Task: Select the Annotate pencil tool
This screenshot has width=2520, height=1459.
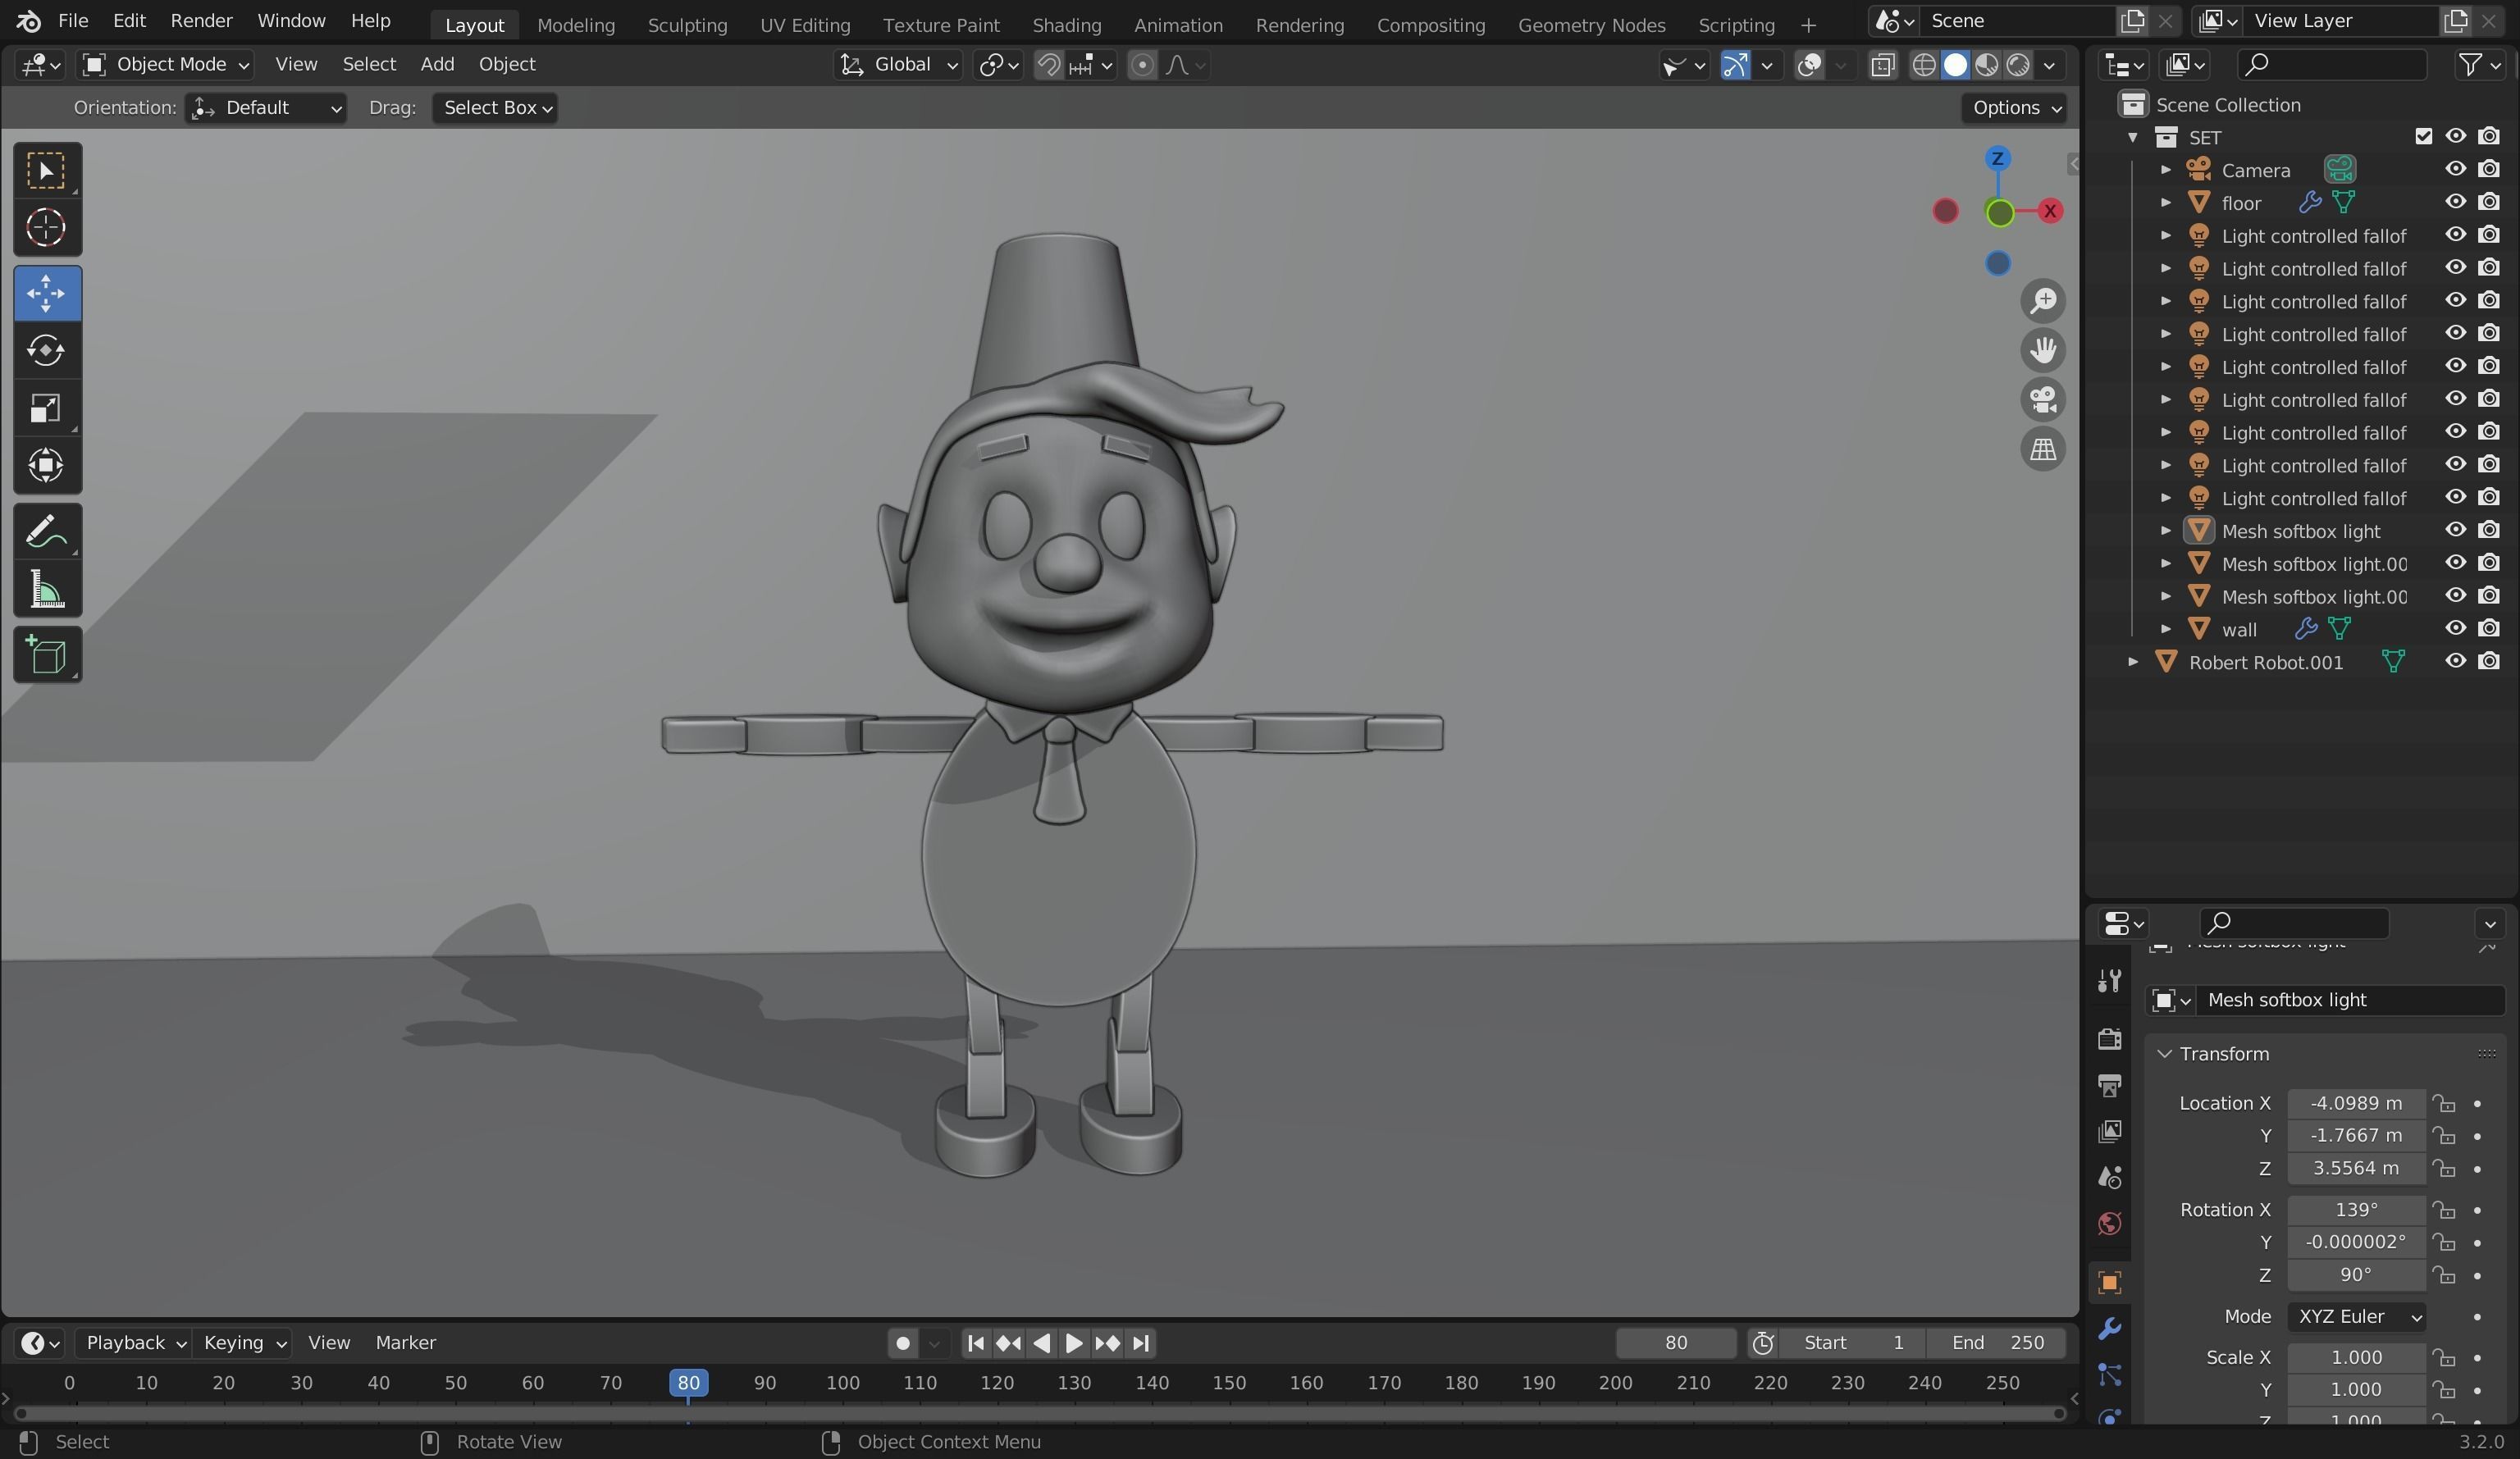Action: click(x=47, y=531)
